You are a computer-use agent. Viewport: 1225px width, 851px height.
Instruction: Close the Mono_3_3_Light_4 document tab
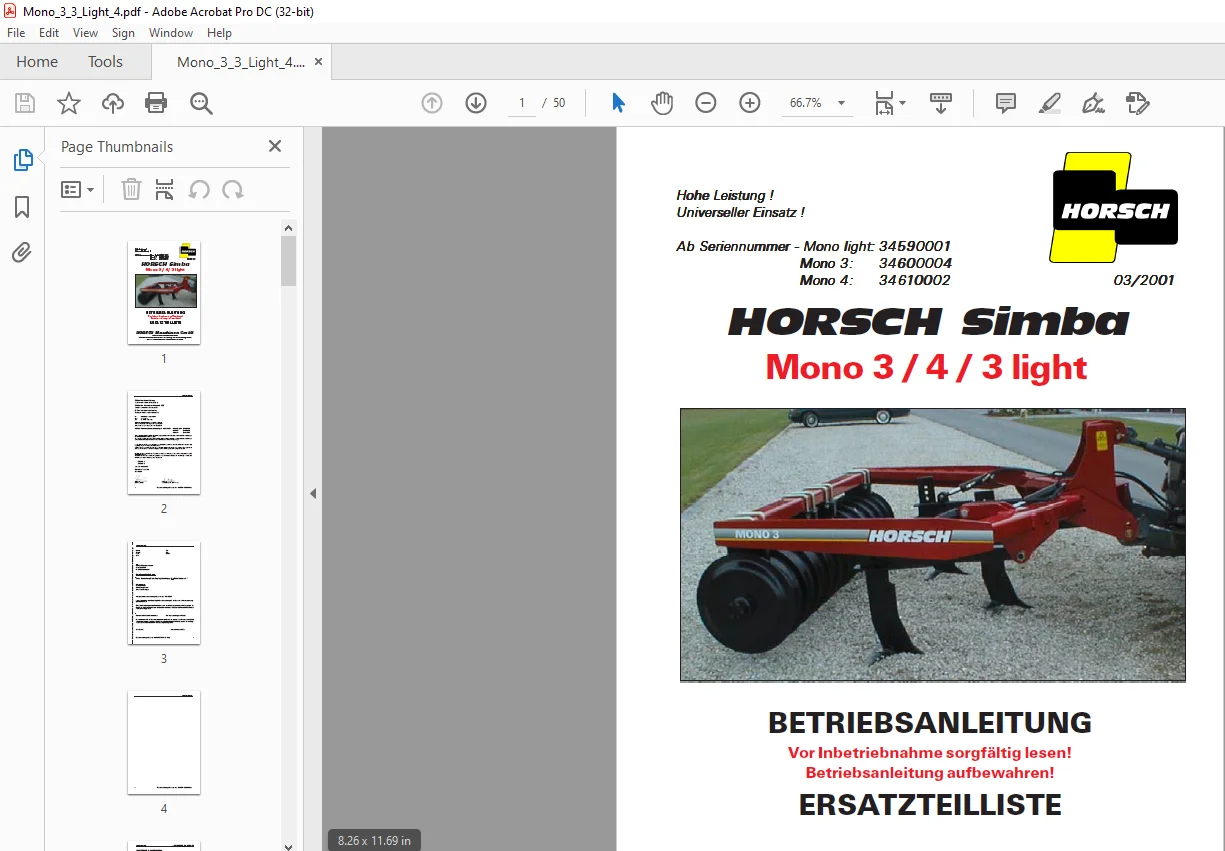pyautogui.click(x=319, y=61)
